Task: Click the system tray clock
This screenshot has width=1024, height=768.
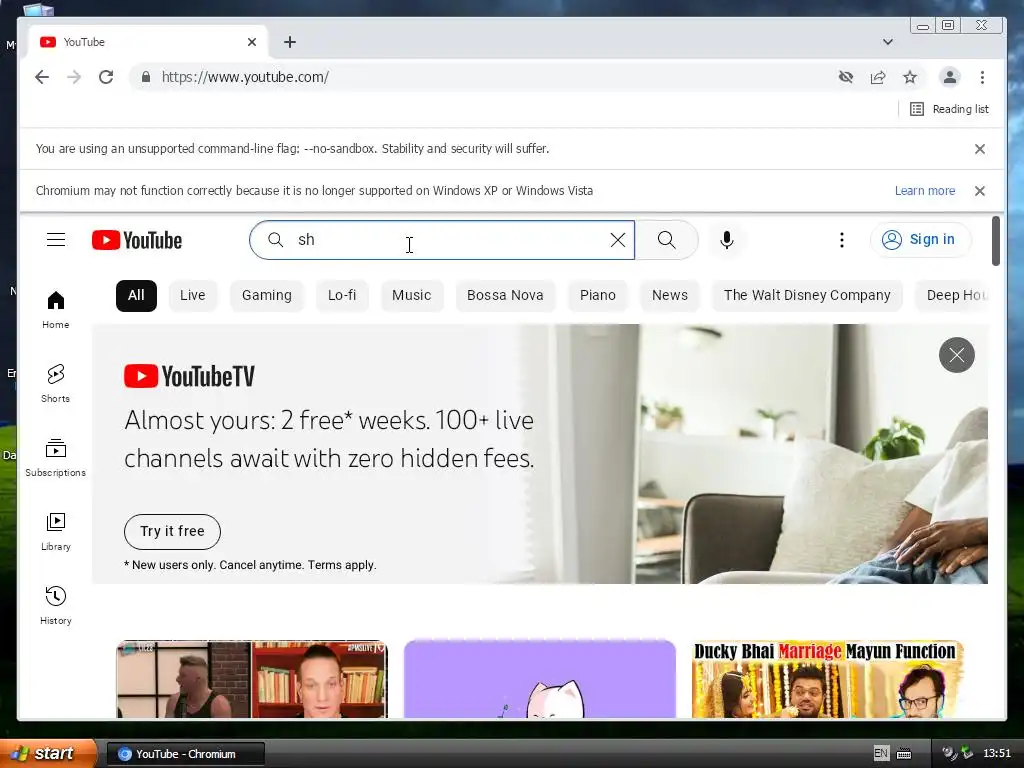Action: click(x=997, y=754)
